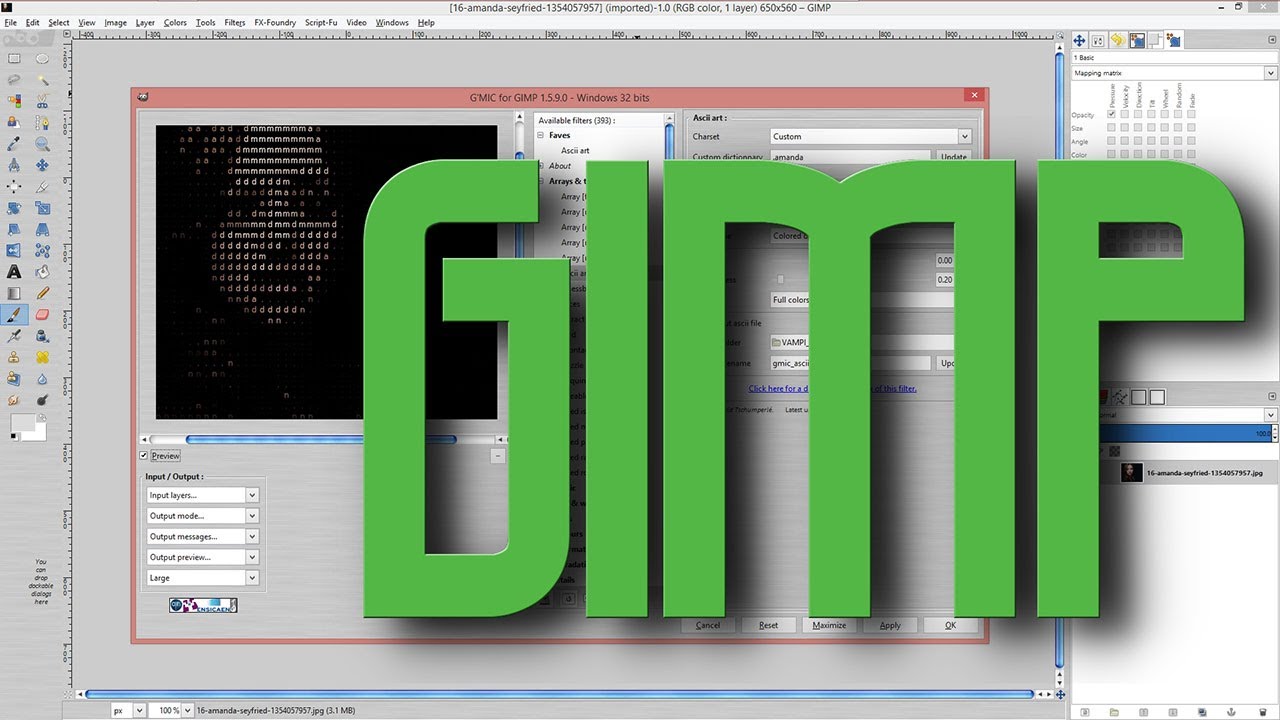Open the Filters menu
The width and height of the screenshot is (1280, 720).
click(x=235, y=22)
